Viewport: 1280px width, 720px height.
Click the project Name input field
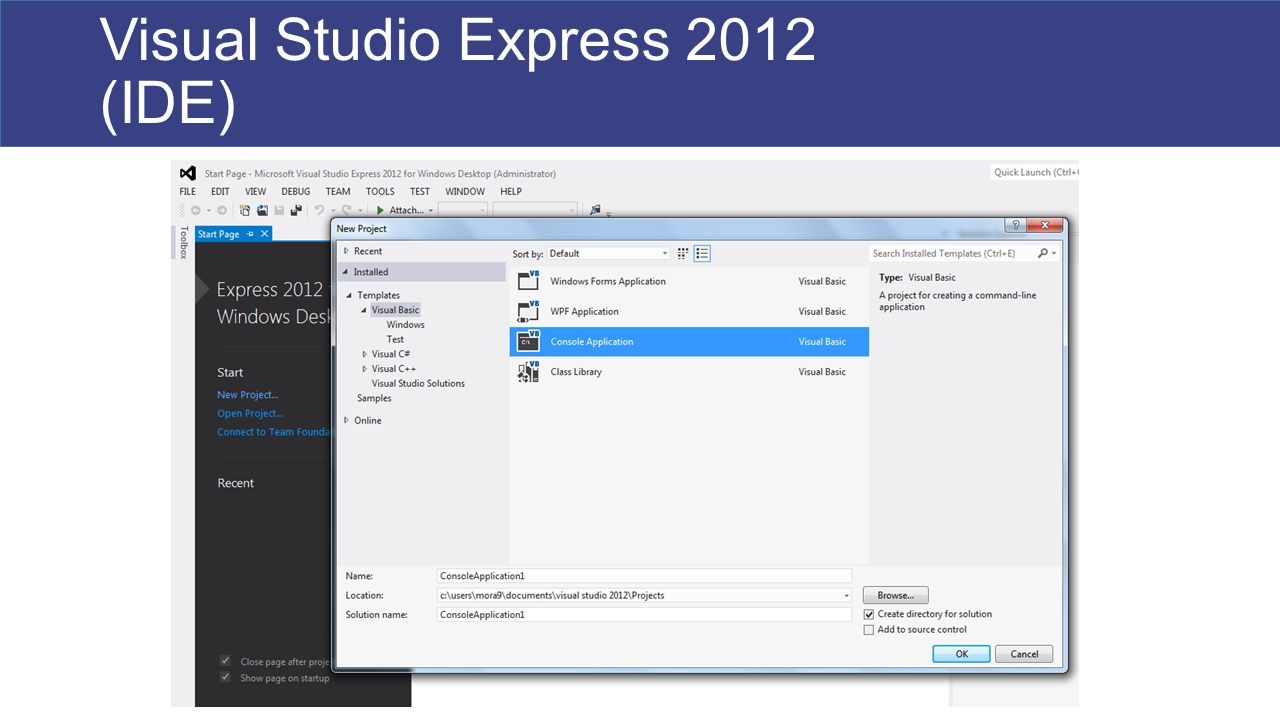645,576
